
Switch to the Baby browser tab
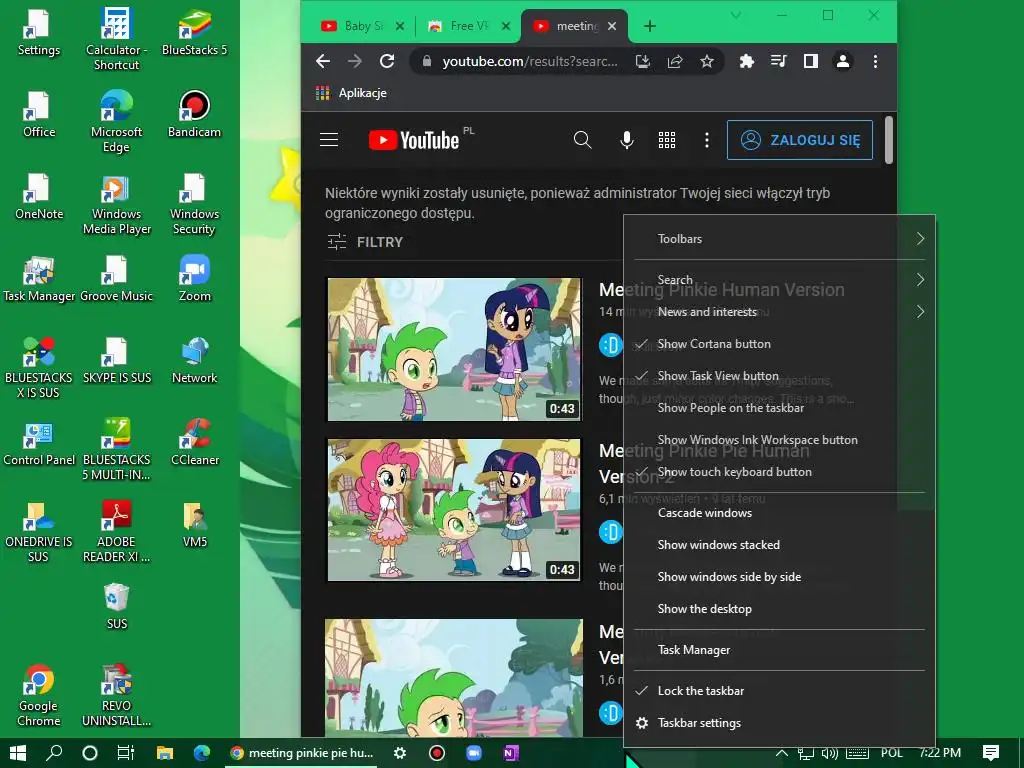tap(362, 26)
